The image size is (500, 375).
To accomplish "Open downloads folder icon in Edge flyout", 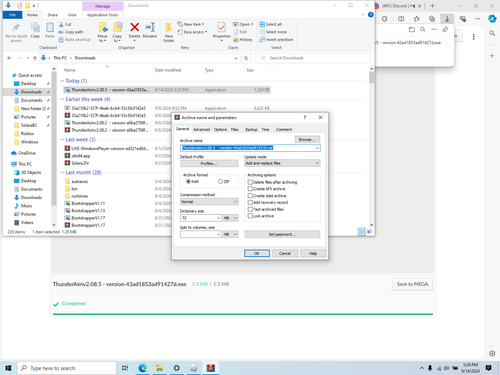I will (412, 30).
